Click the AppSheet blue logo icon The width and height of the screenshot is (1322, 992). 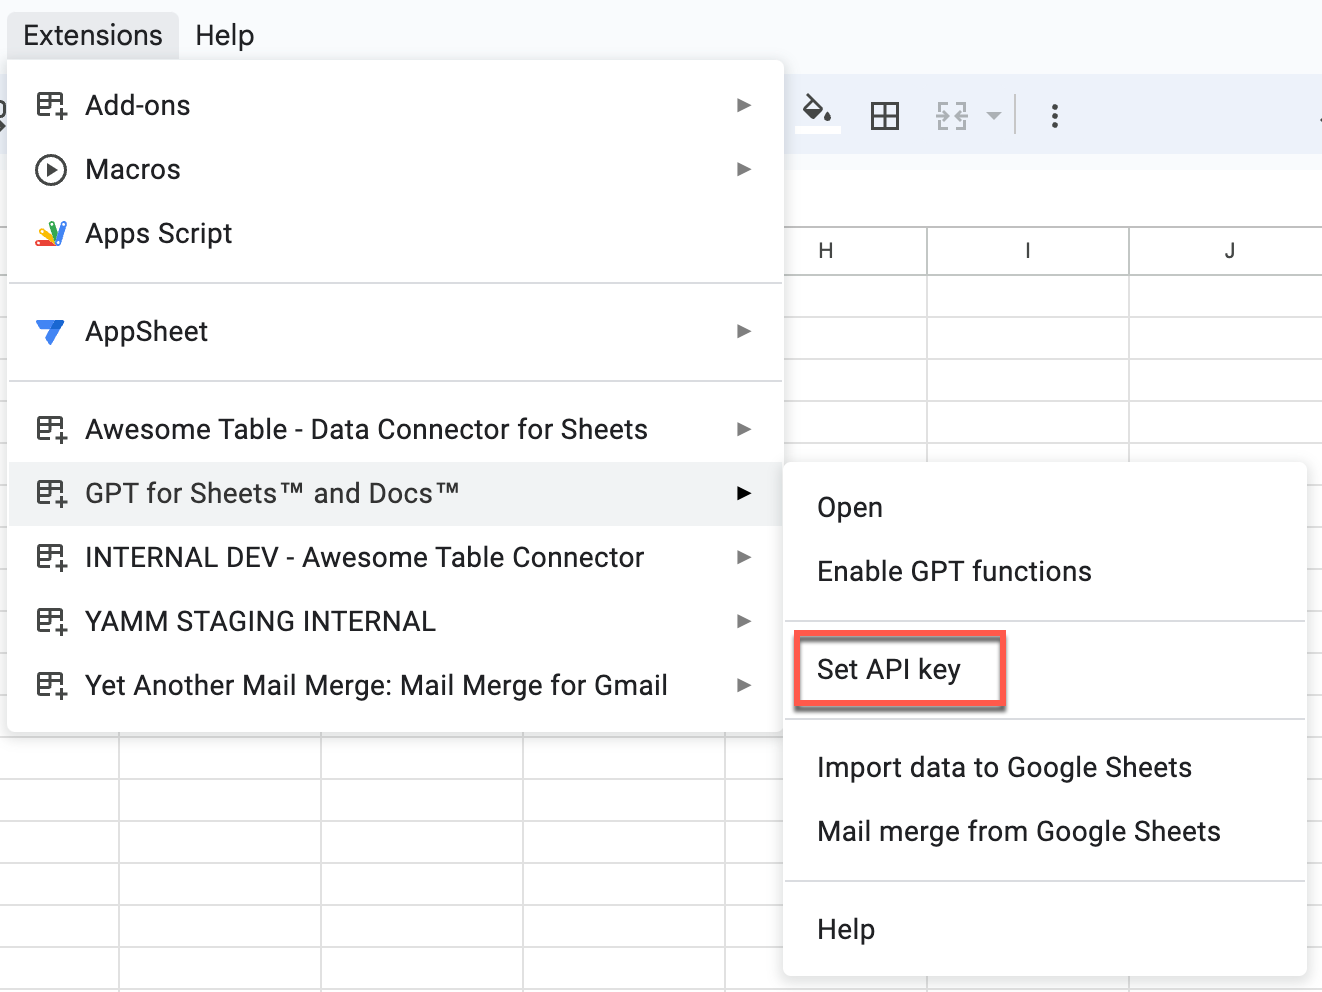[50, 332]
